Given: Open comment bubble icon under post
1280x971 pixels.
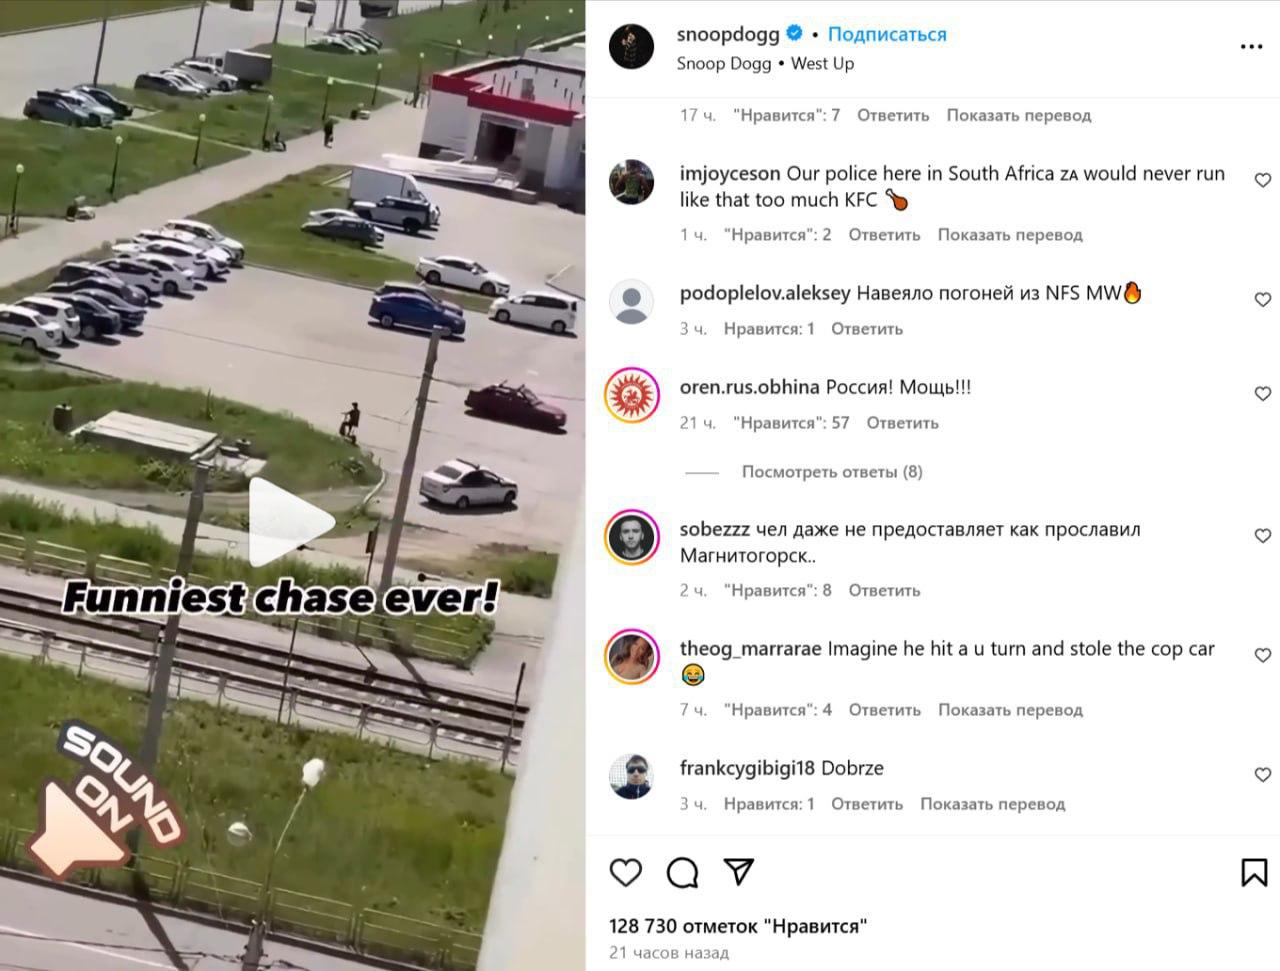Looking at the screenshot, I should pyautogui.click(x=682, y=873).
